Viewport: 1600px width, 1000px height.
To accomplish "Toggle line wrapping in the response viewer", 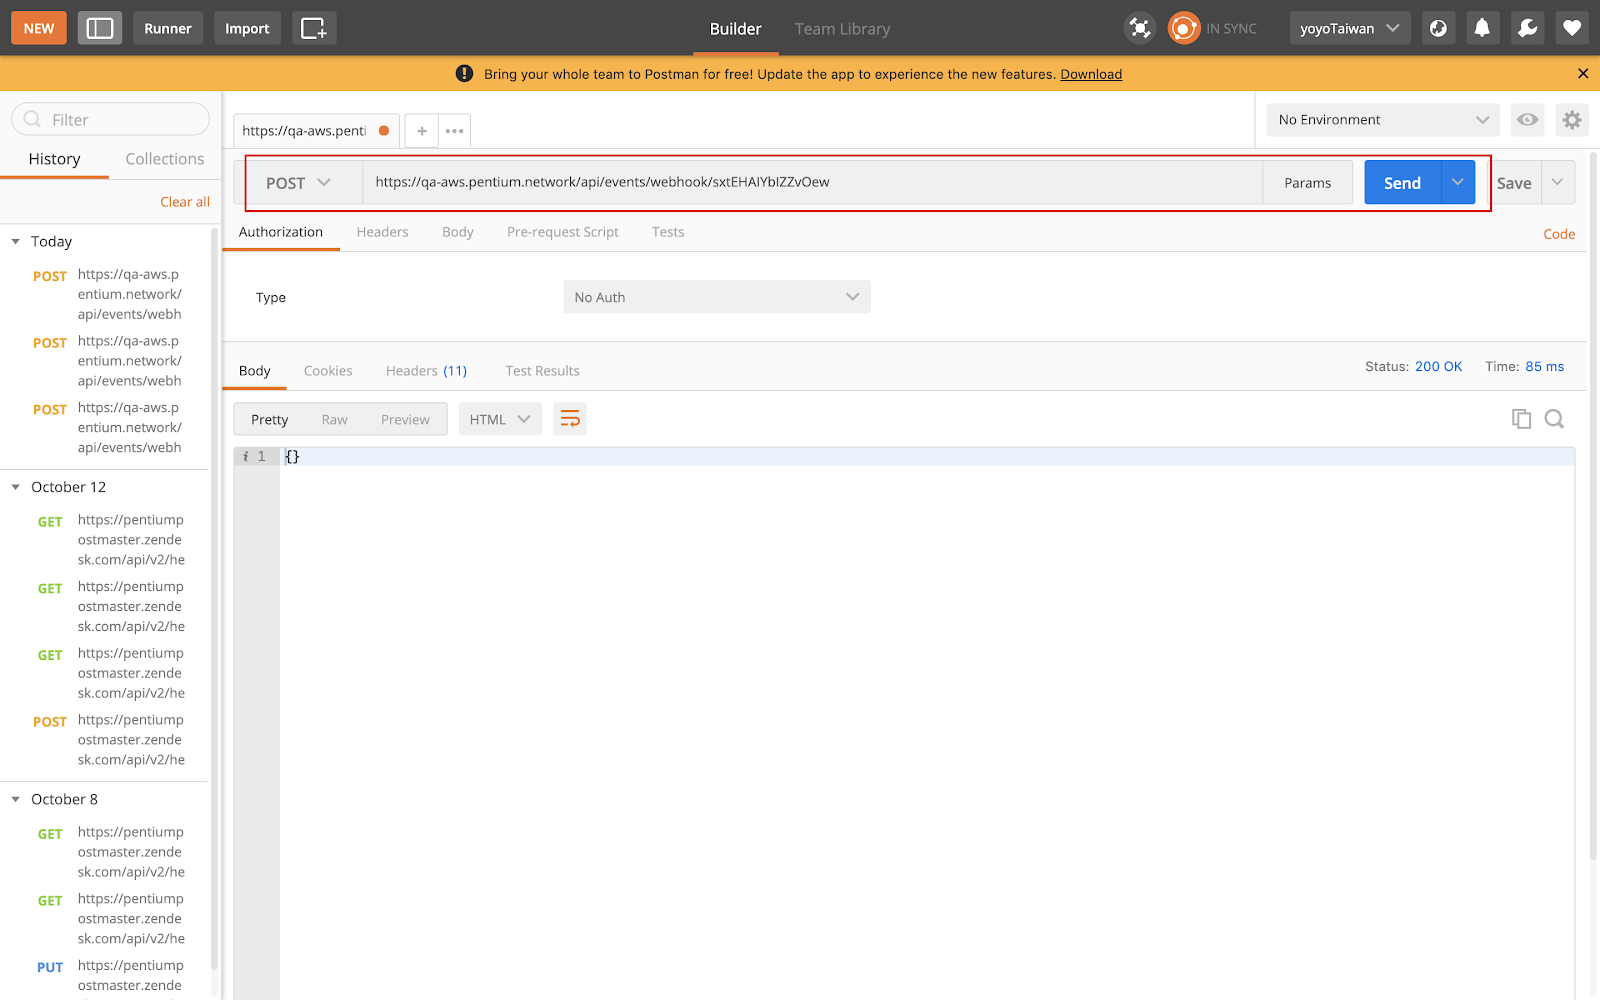I will [570, 418].
